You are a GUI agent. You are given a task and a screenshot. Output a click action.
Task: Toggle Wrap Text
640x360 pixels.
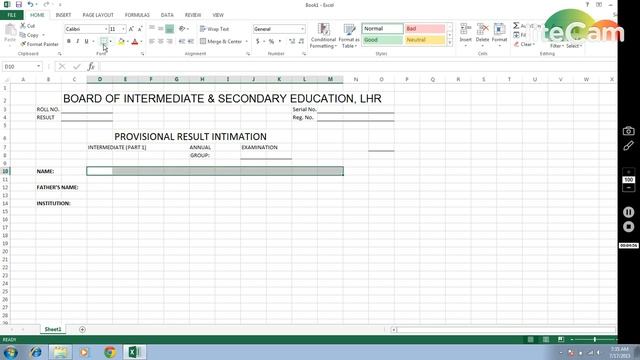215,29
